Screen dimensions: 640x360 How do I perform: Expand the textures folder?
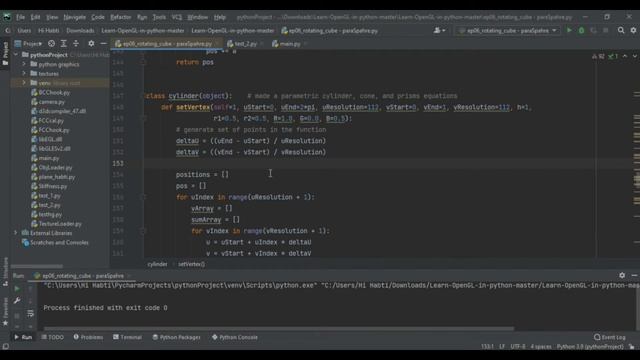pyautogui.click(x=24, y=73)
